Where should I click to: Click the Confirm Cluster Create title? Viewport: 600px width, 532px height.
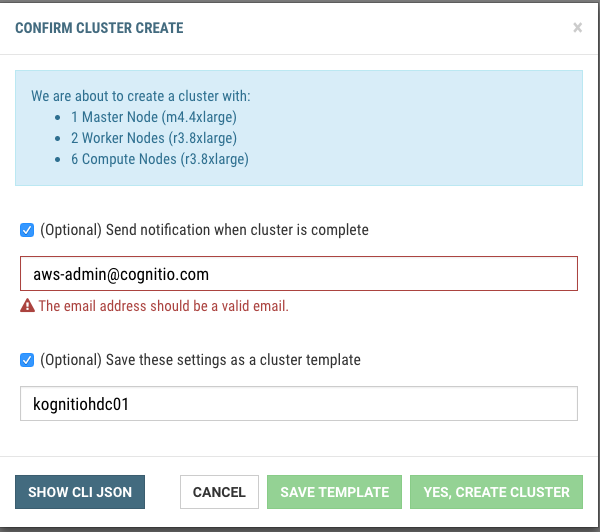pyautogui.click(x=99, y=28)
